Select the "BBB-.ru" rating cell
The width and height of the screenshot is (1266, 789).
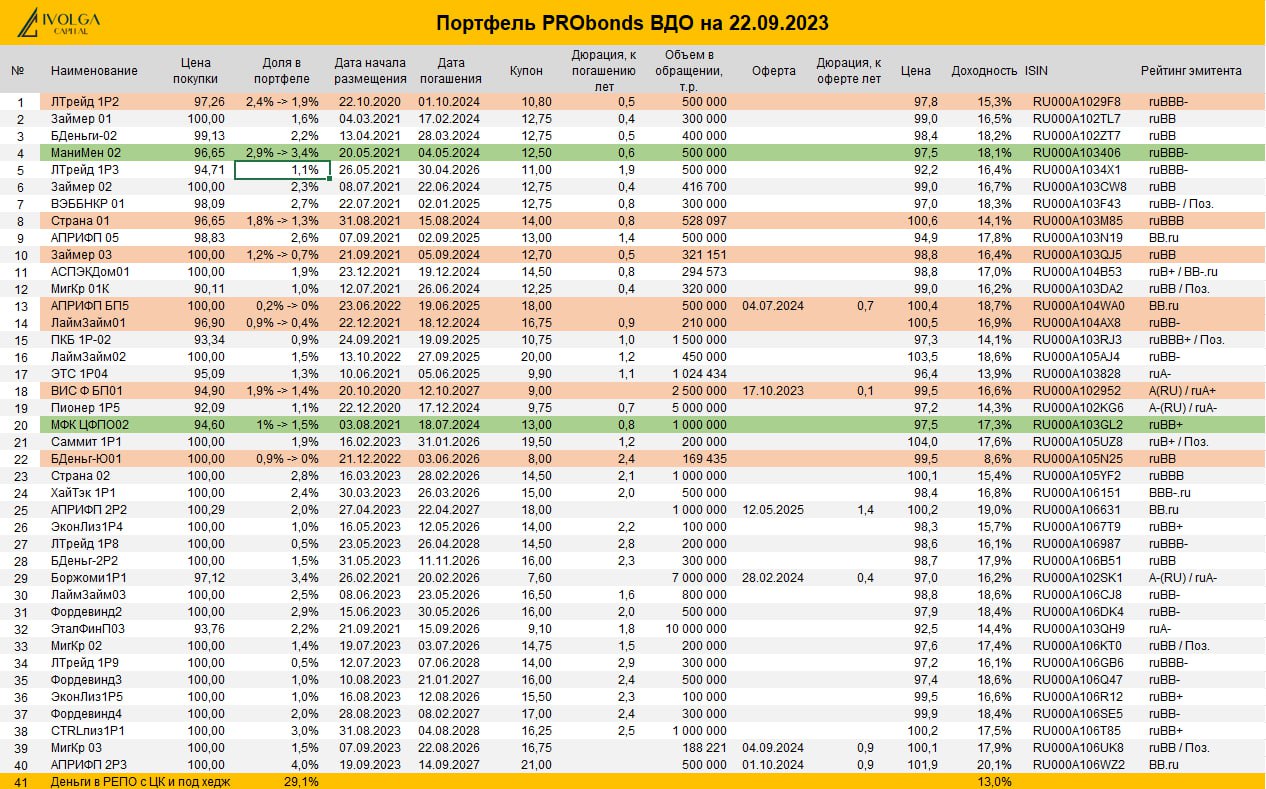tap(1169, 493)
